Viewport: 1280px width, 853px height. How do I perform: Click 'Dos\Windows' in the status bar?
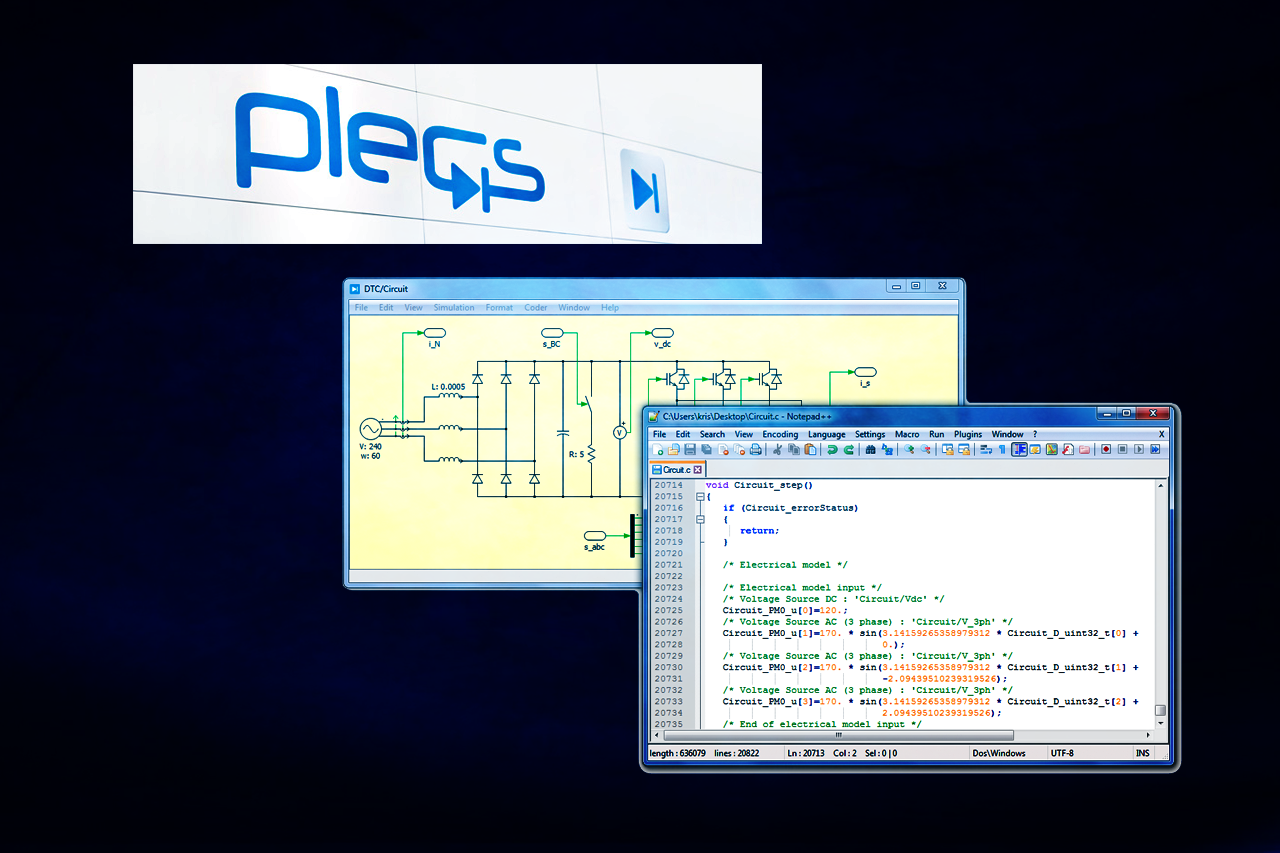coord(998,753)
